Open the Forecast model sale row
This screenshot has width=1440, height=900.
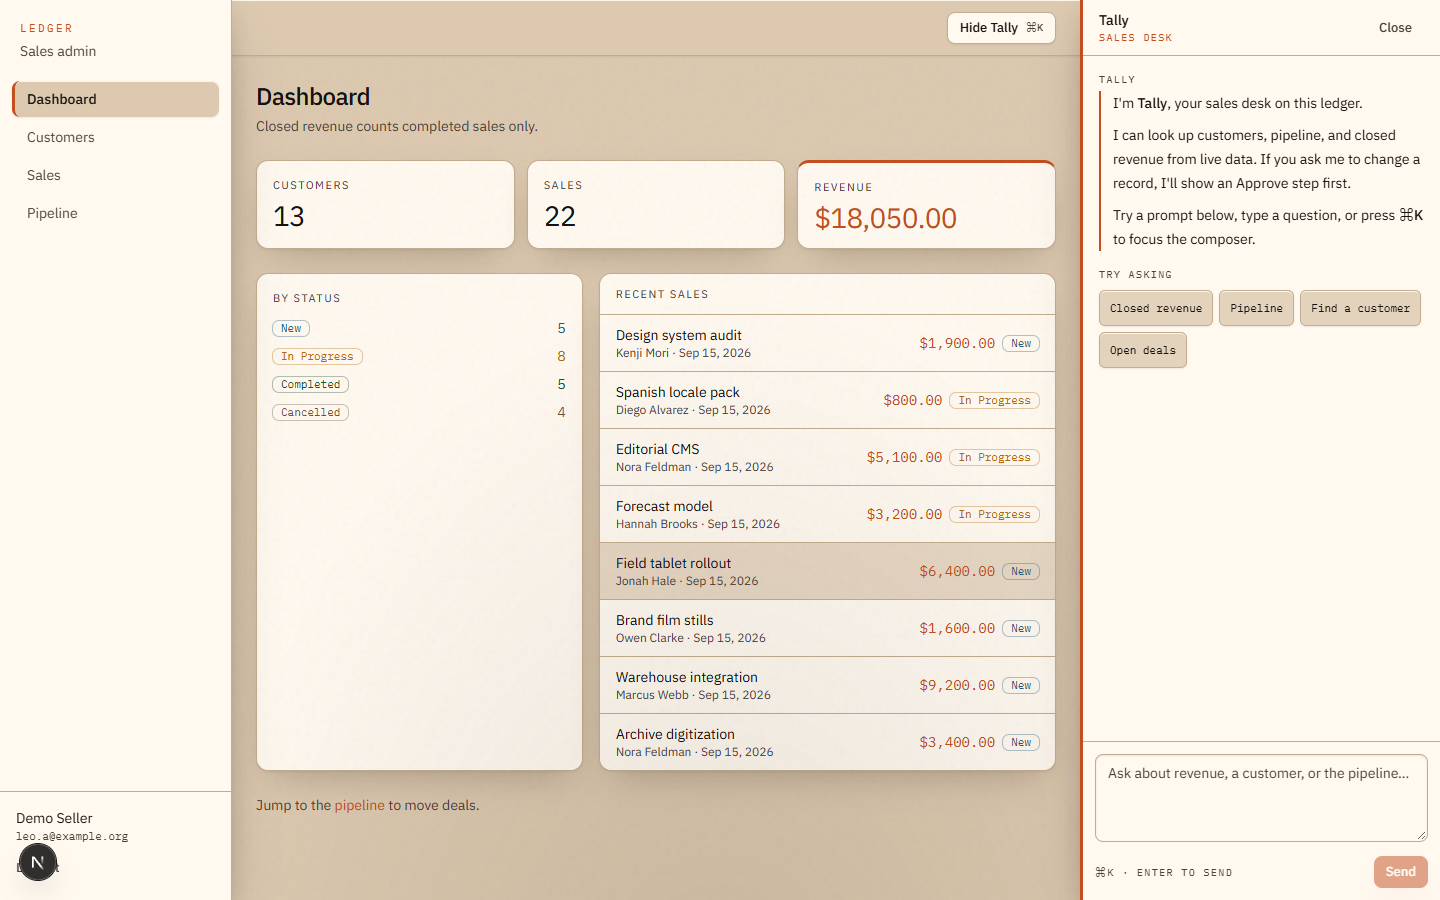827,514
